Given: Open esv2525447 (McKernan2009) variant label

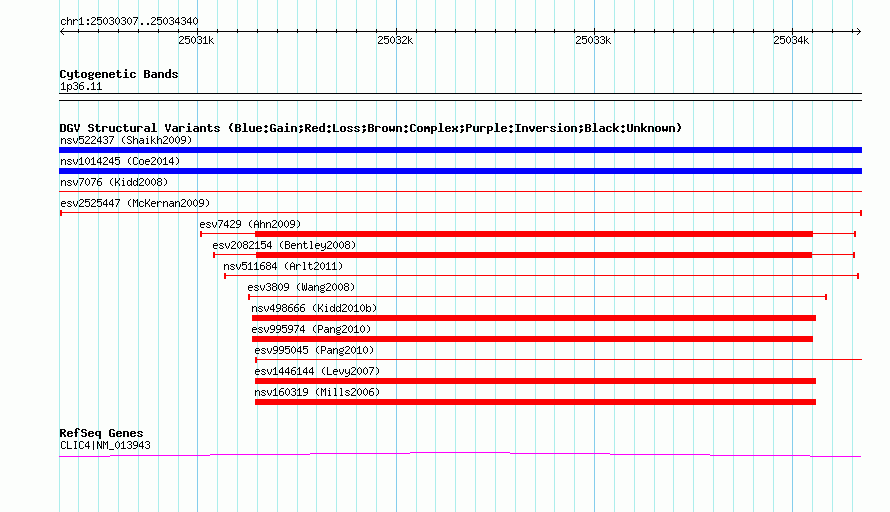Looking at the screenshot, I should [x=135, y=203].
